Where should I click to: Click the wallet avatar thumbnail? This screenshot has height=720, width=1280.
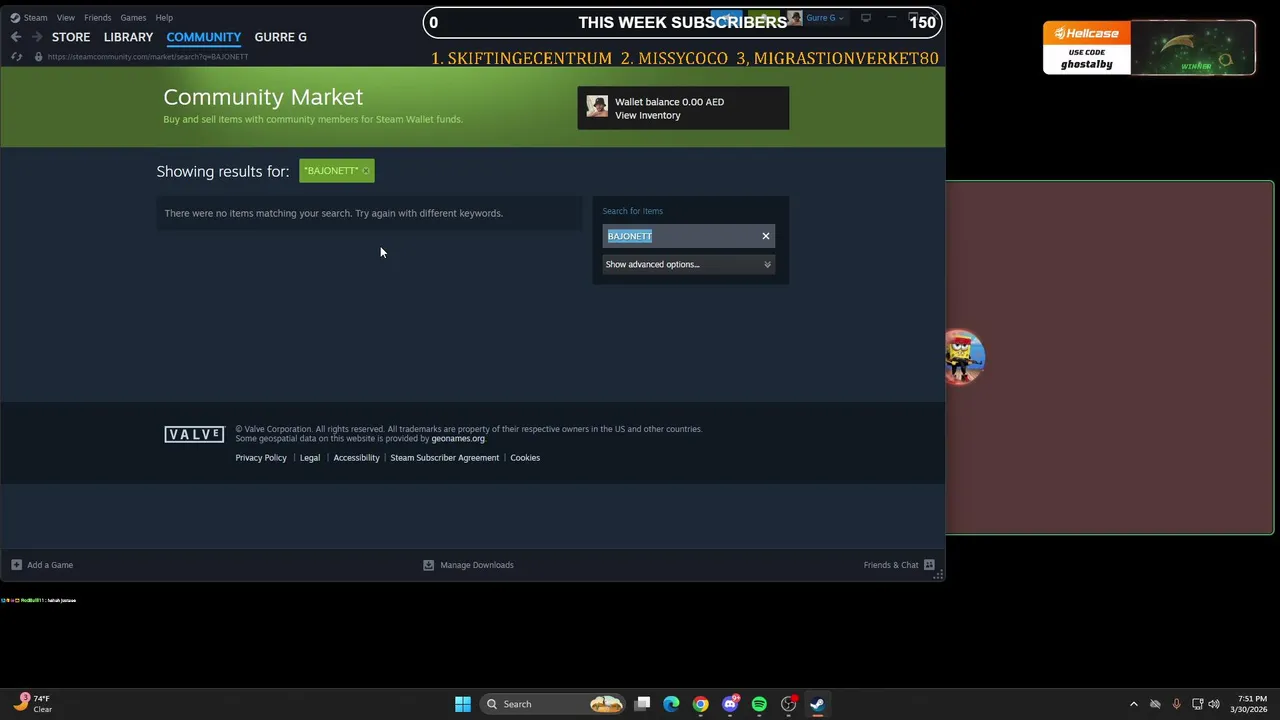(597, 107)
